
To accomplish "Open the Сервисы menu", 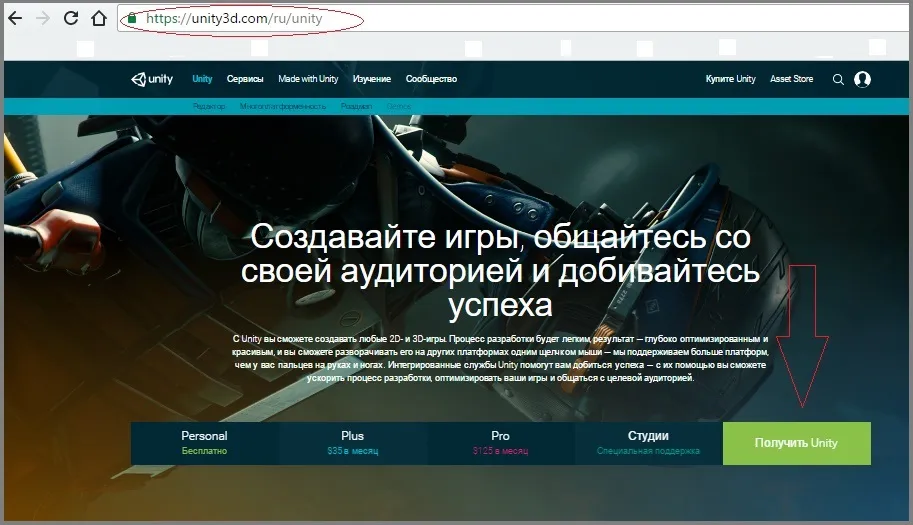I will click(x=245, y=79).
